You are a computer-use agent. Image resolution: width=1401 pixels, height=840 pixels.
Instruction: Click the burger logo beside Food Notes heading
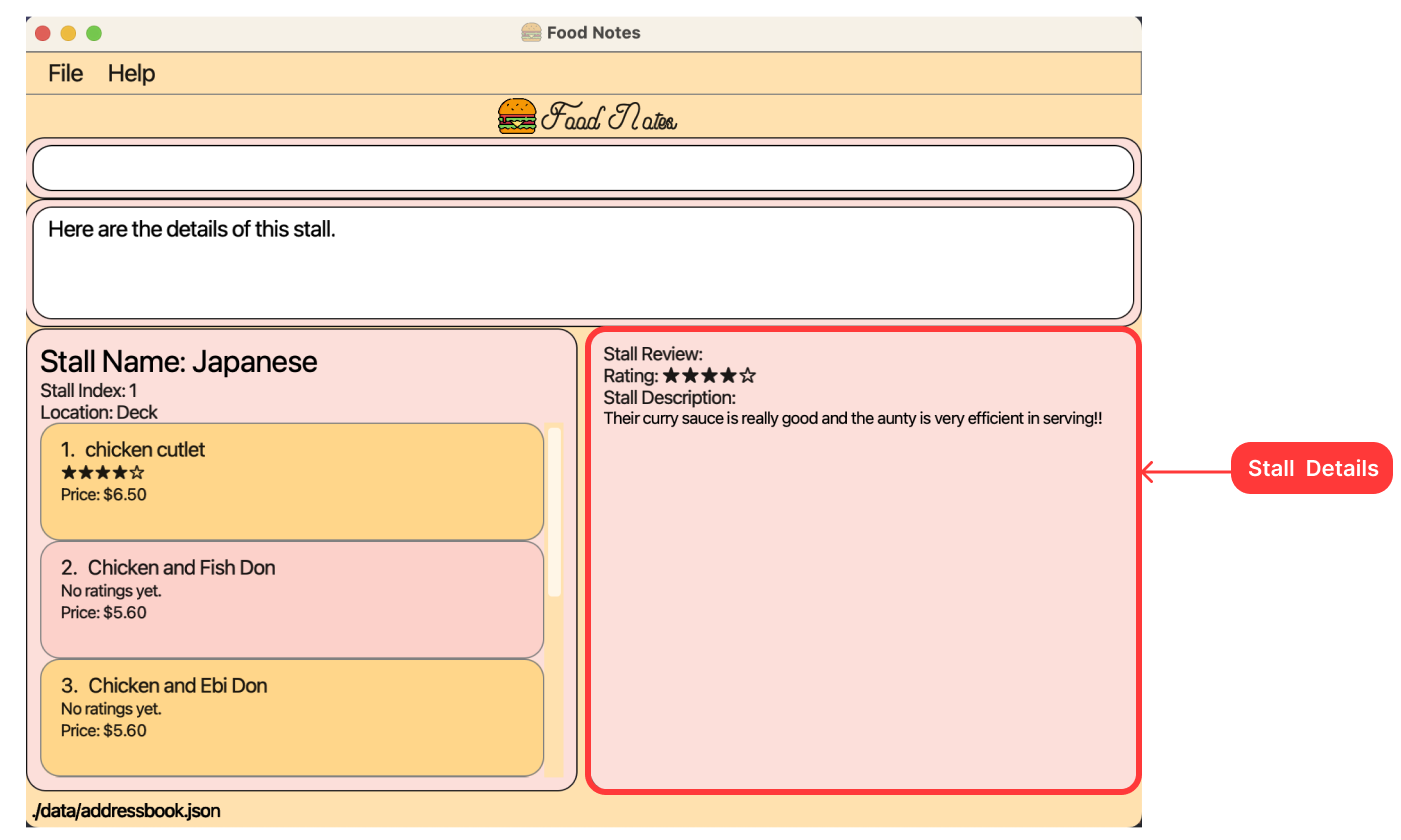517,116
